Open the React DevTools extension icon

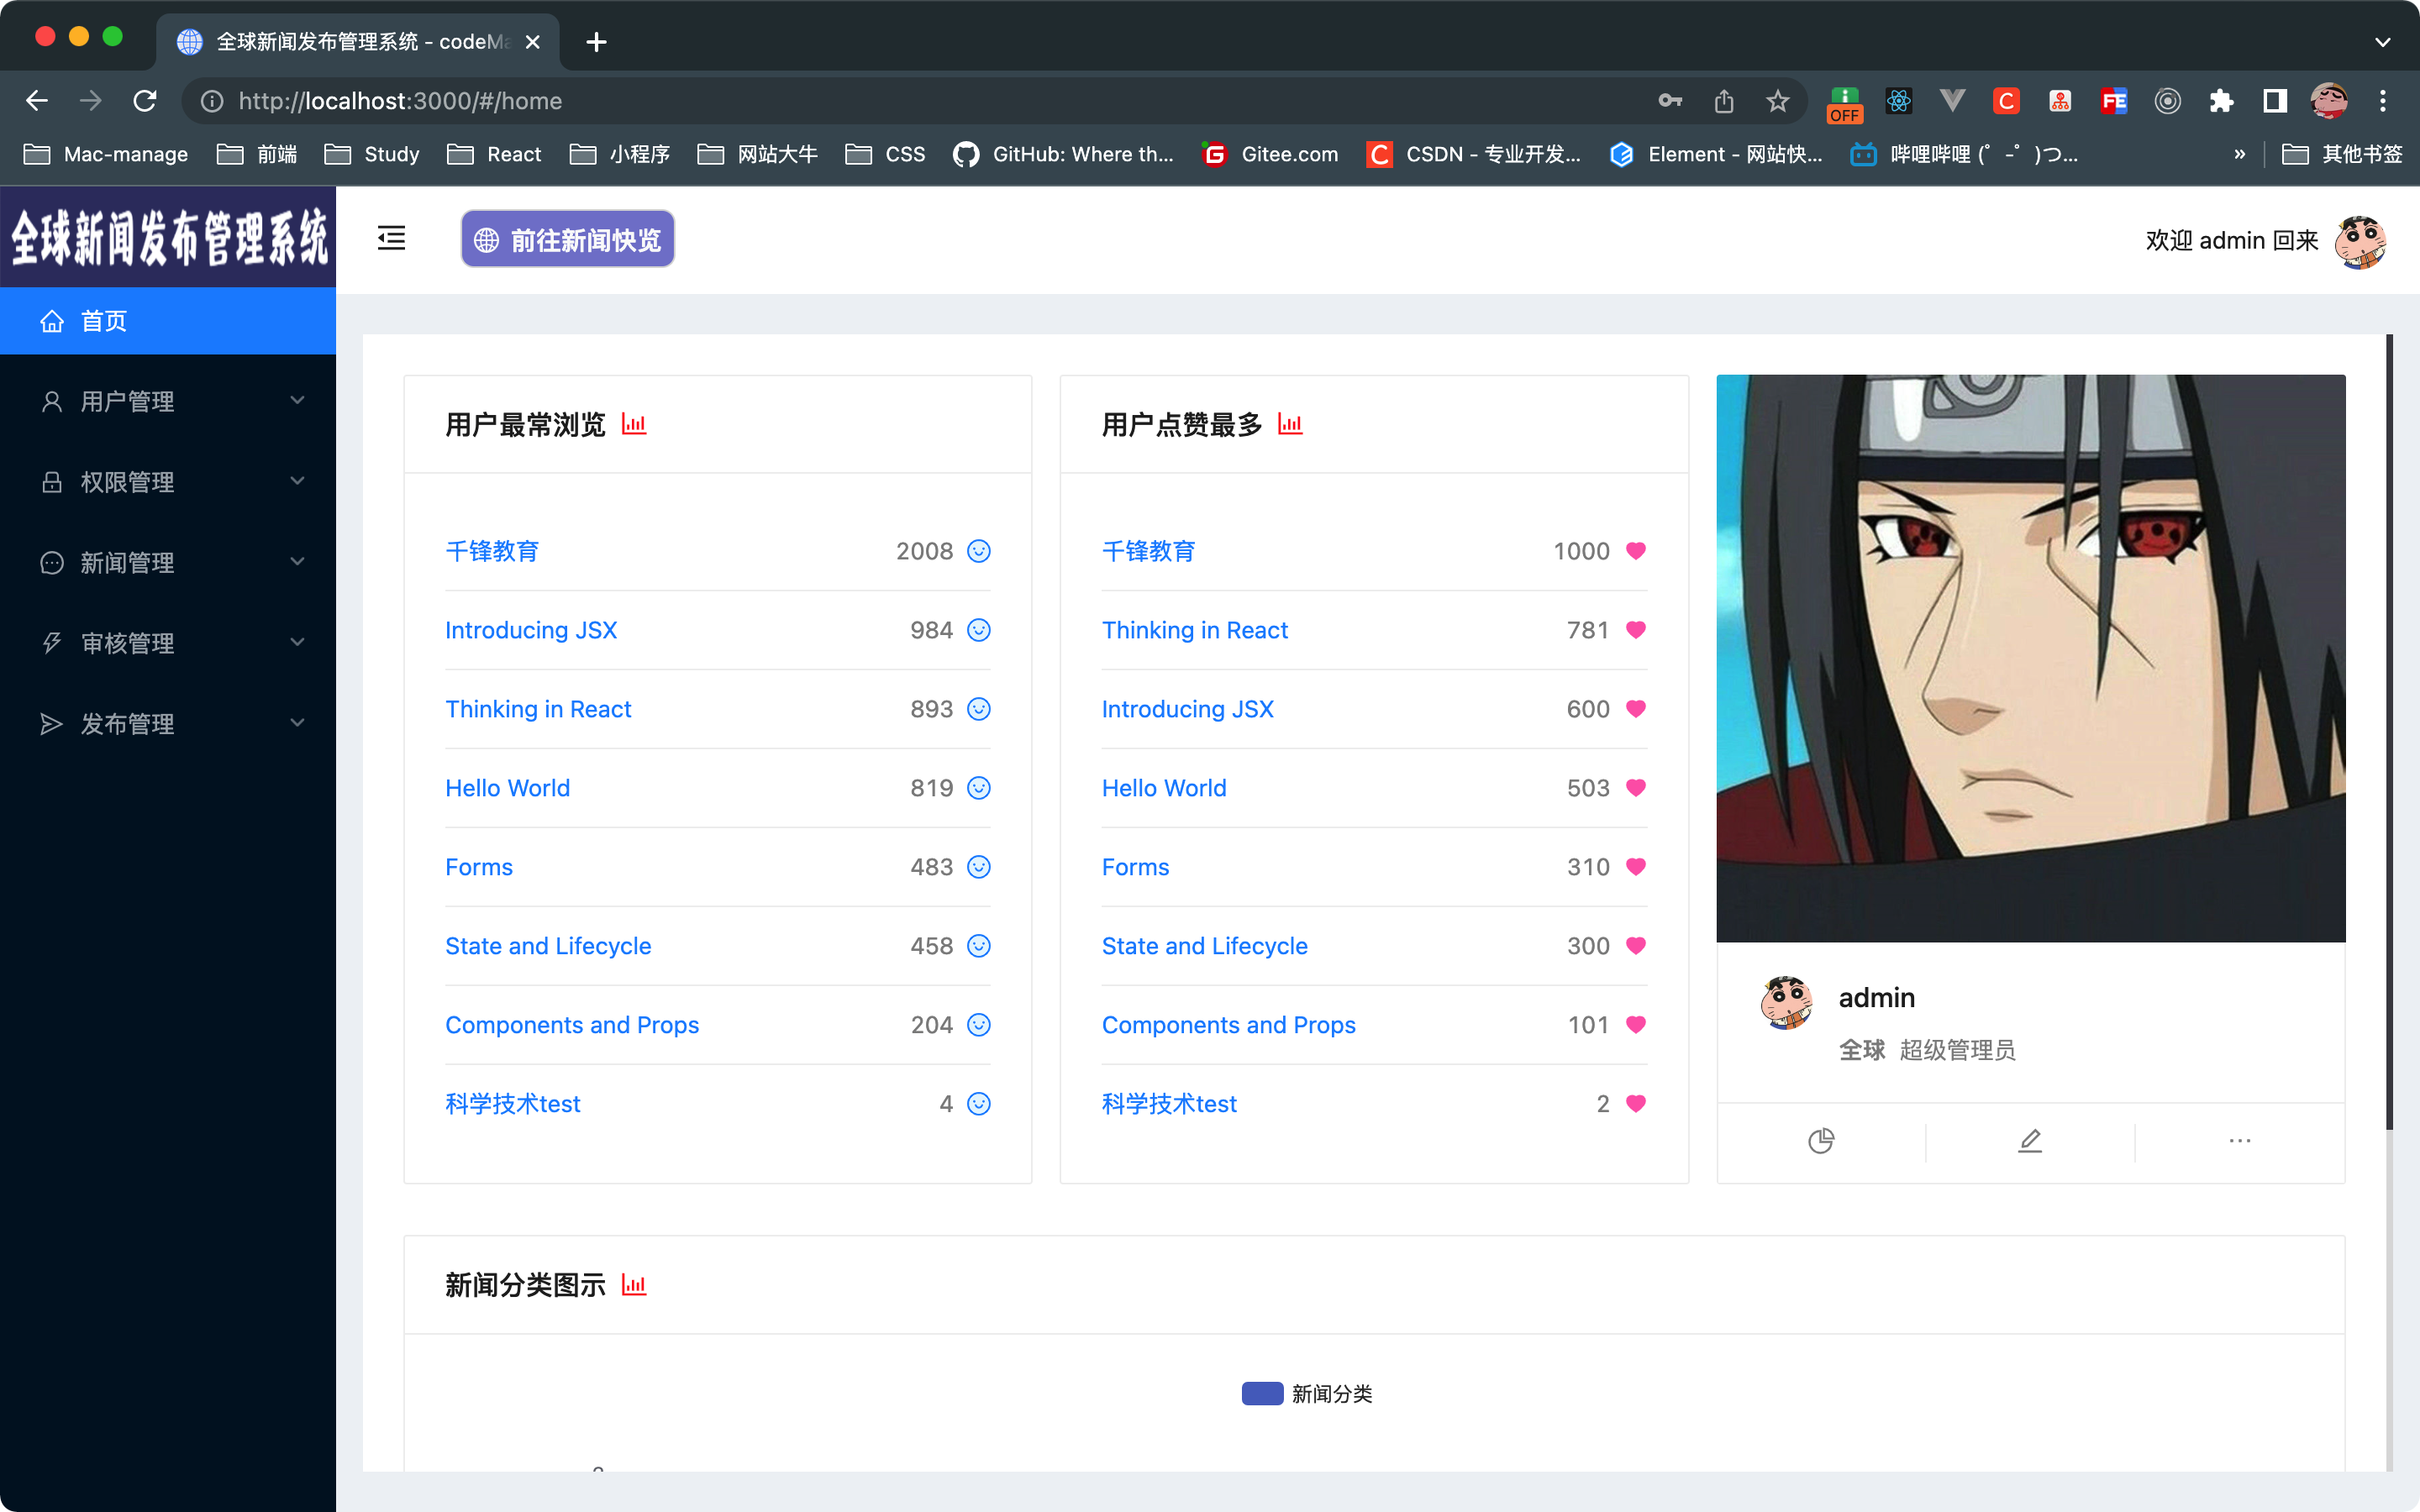[x=1899, y=101]
